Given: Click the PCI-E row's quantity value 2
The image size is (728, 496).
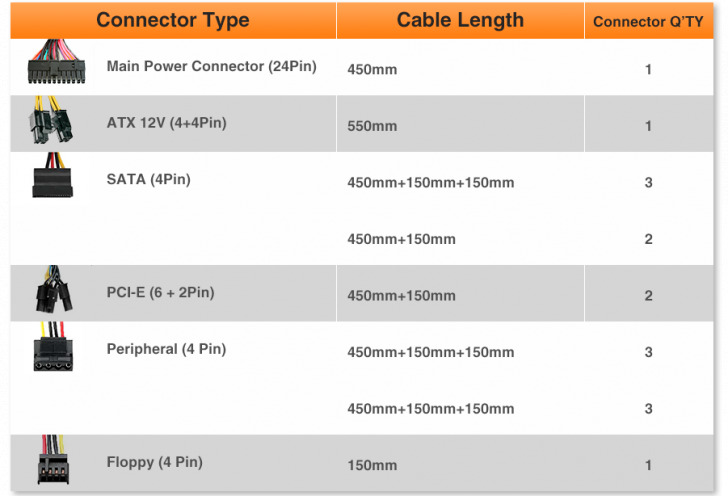Looking at the screenshot, I should click(x=649, y=296).
